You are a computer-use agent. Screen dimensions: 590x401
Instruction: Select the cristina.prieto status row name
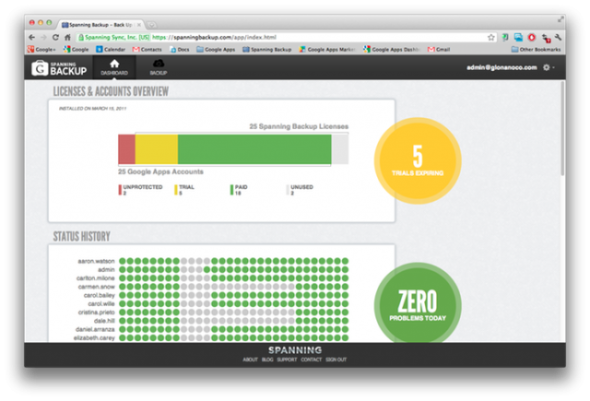tap(96, 312)
